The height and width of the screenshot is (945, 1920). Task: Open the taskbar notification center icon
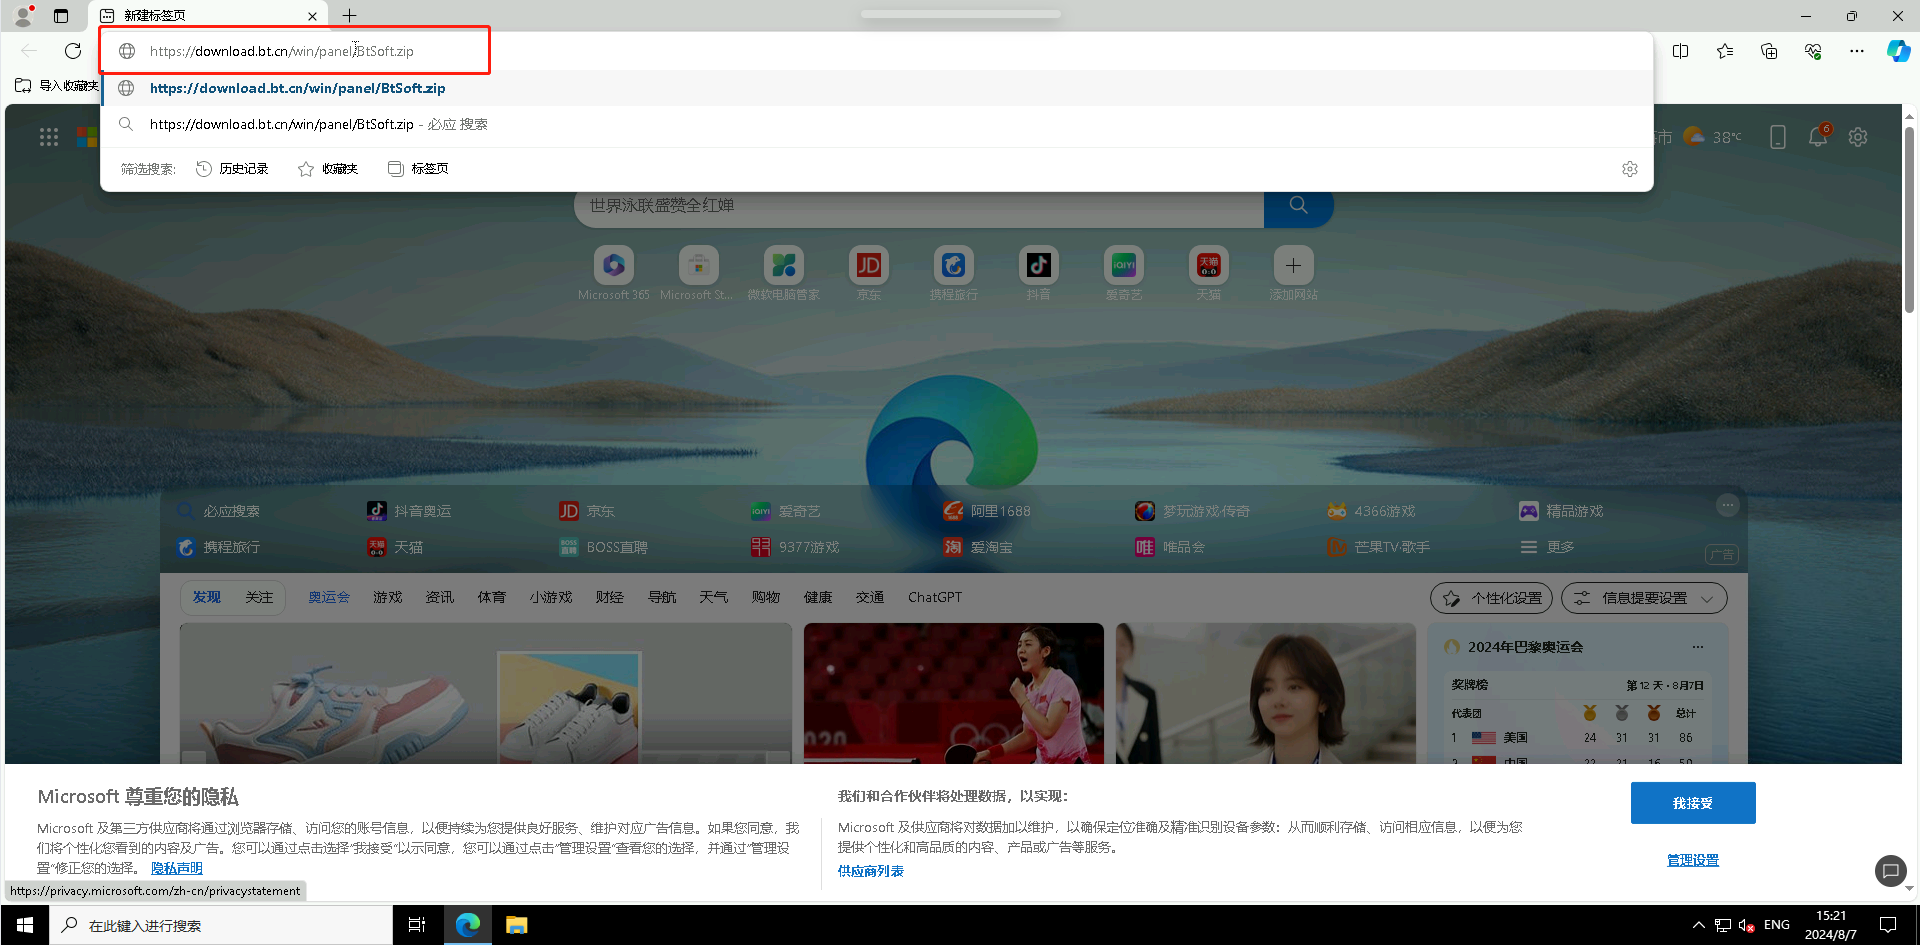tap(1888, 925)
